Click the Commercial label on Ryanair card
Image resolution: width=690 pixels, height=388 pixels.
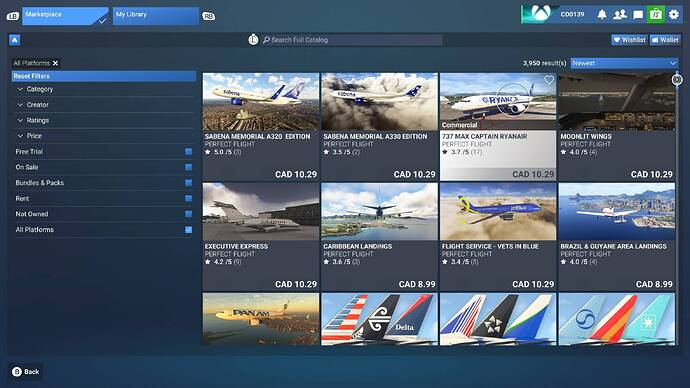(459, 125)
